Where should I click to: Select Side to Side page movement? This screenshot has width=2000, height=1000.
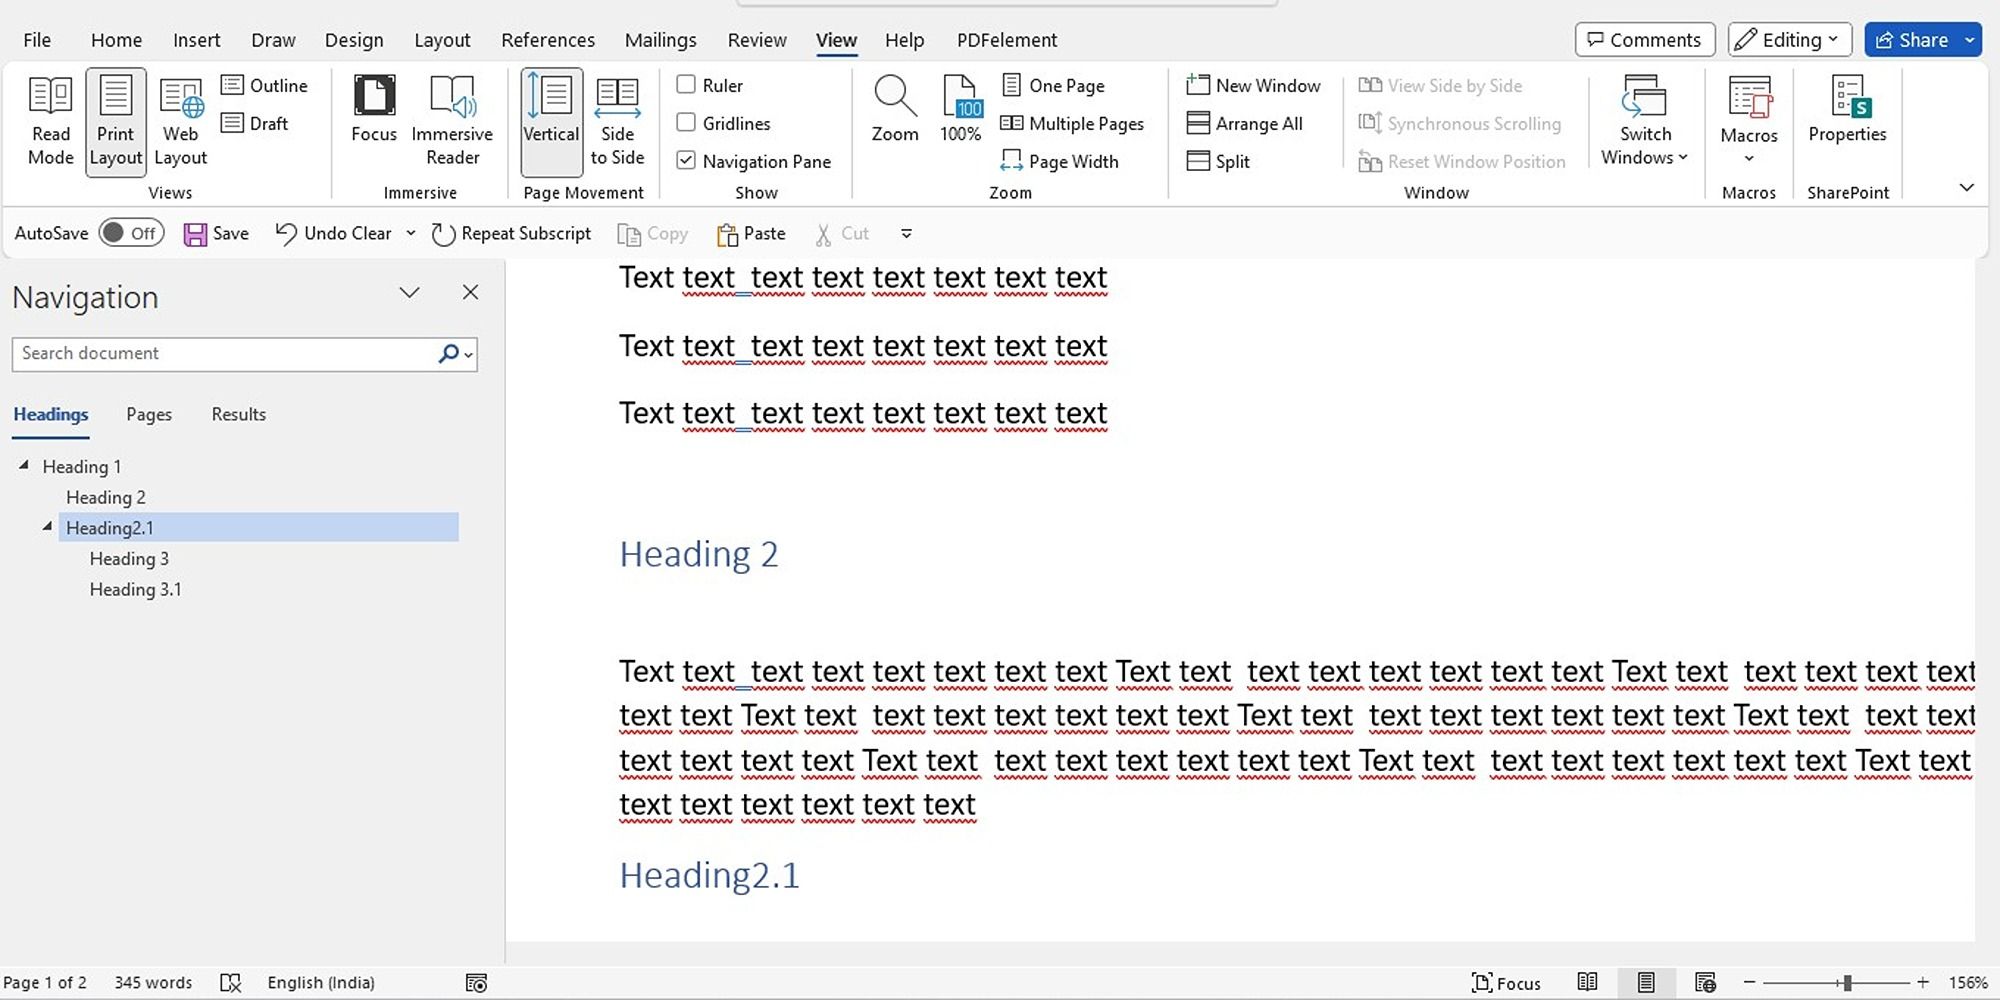click(617, 121)
